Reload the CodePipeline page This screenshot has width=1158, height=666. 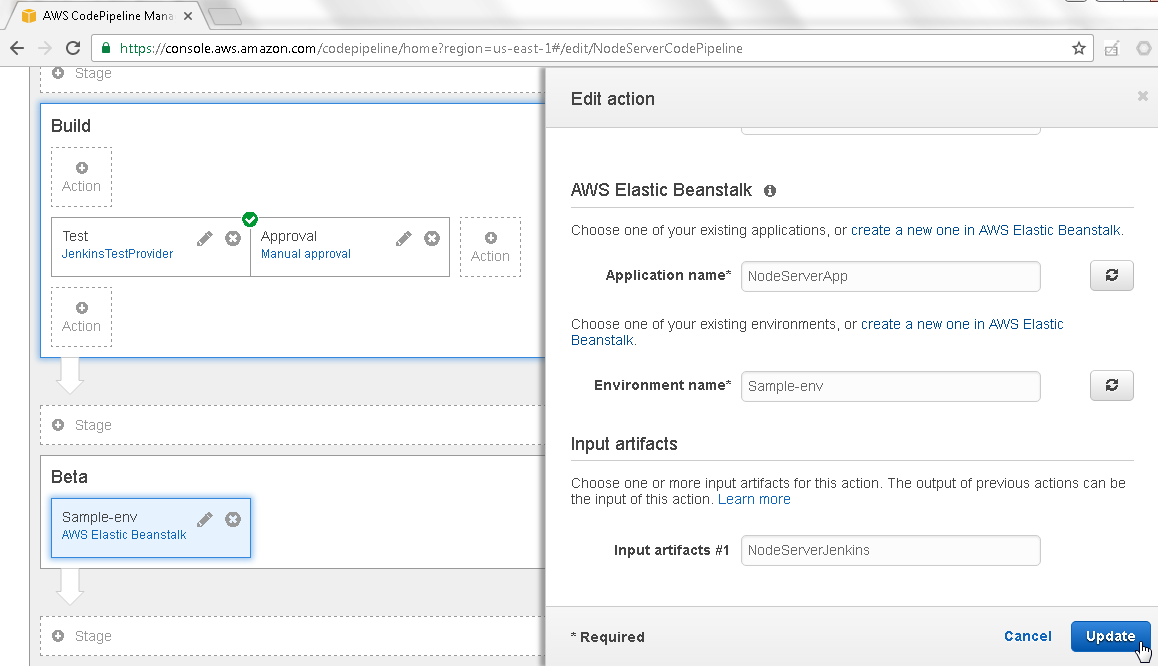[72, 48]
